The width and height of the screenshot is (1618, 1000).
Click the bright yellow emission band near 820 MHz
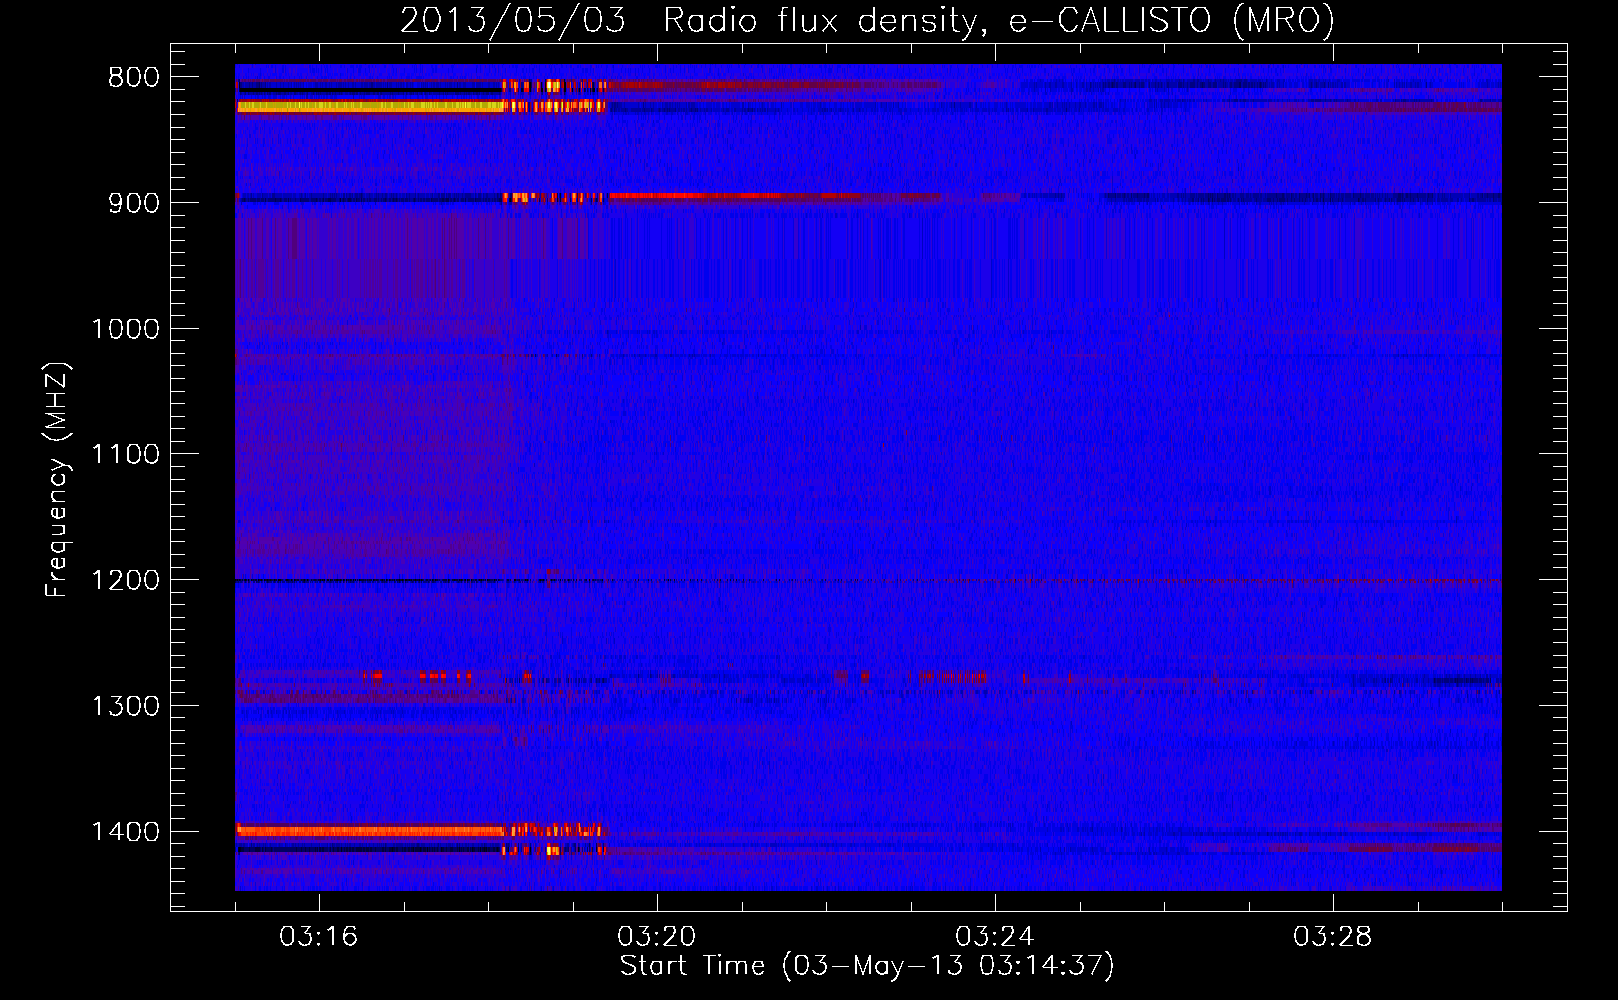pyautogui.click(x=370, y=106)
